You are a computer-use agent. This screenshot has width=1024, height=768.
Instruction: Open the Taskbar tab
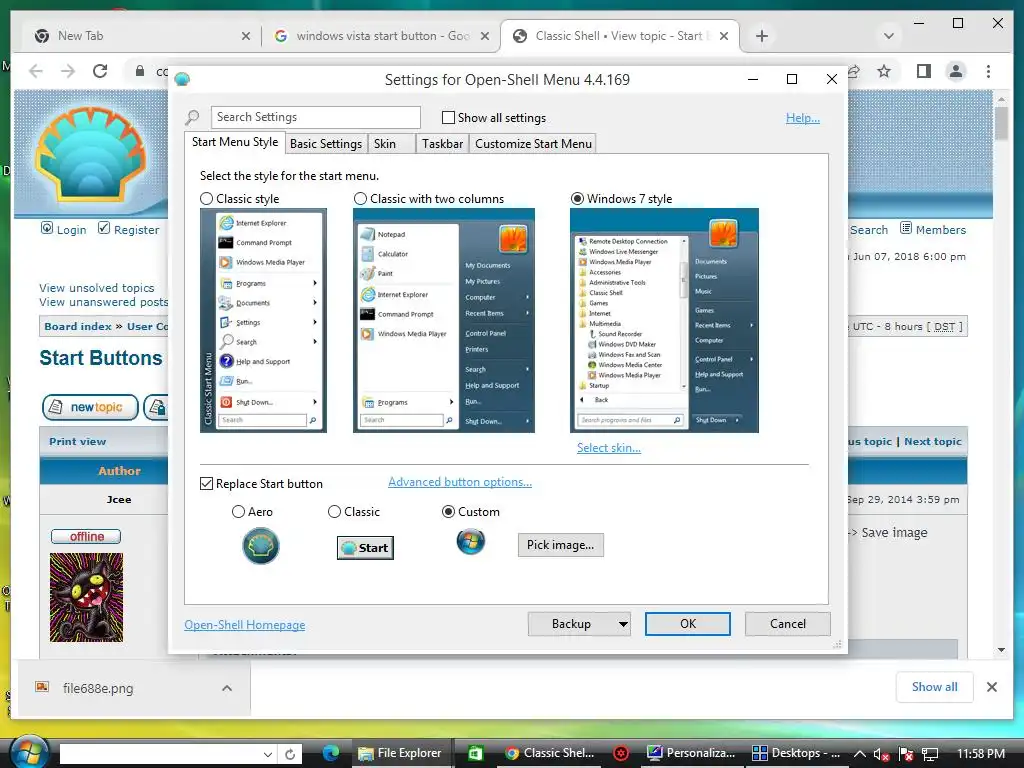(442, 144)
